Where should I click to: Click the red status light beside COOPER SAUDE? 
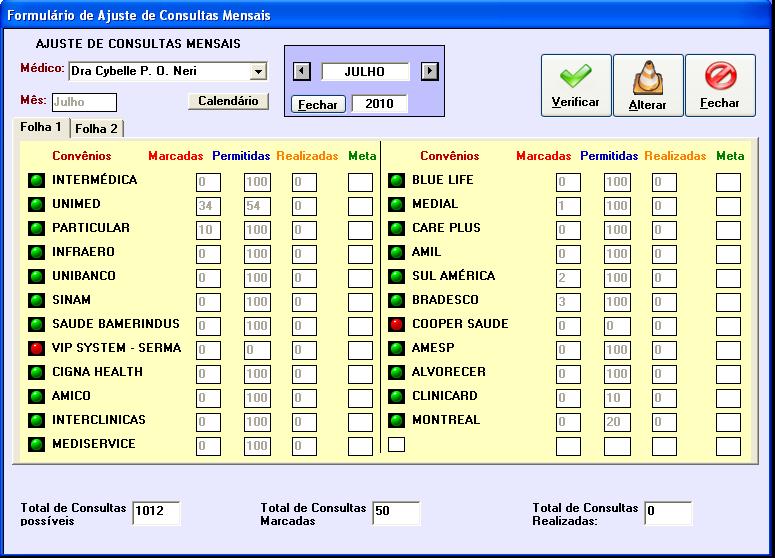396,324
